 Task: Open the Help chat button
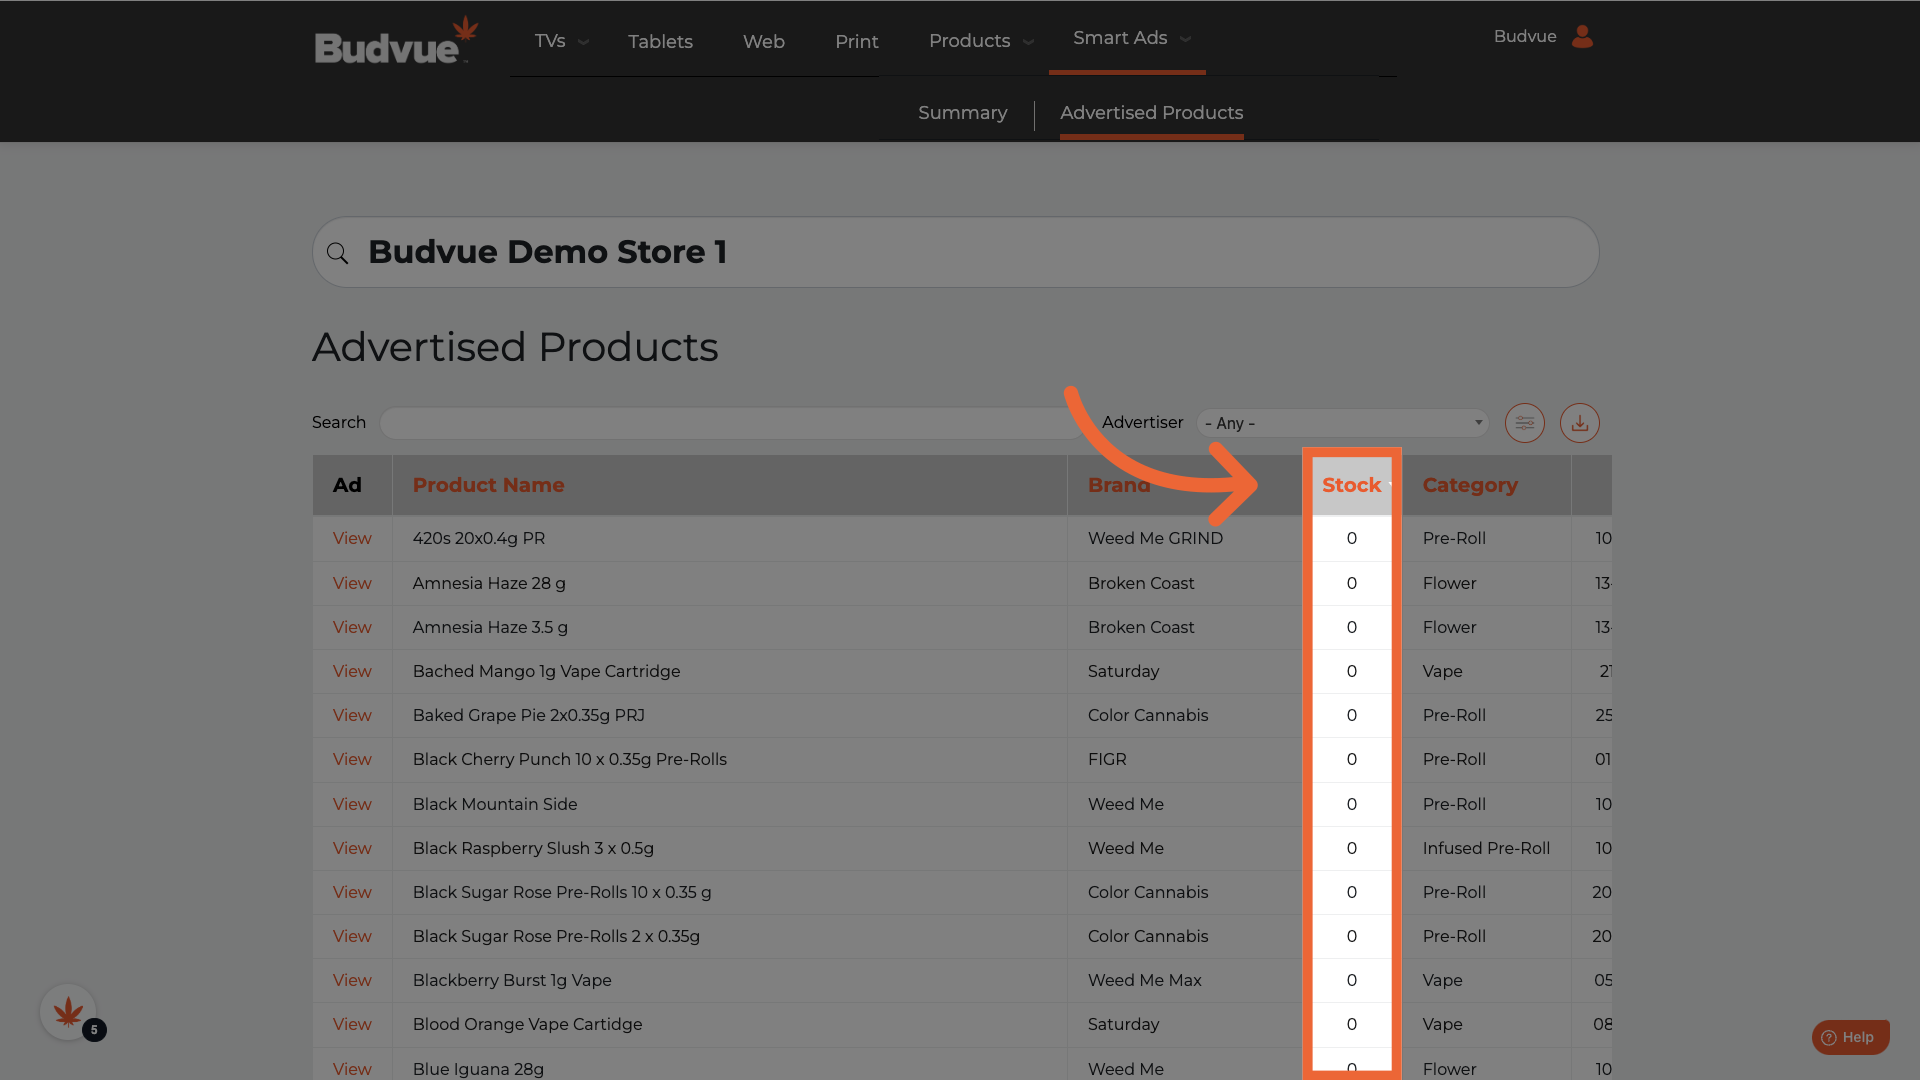tap(1849, 1037)
